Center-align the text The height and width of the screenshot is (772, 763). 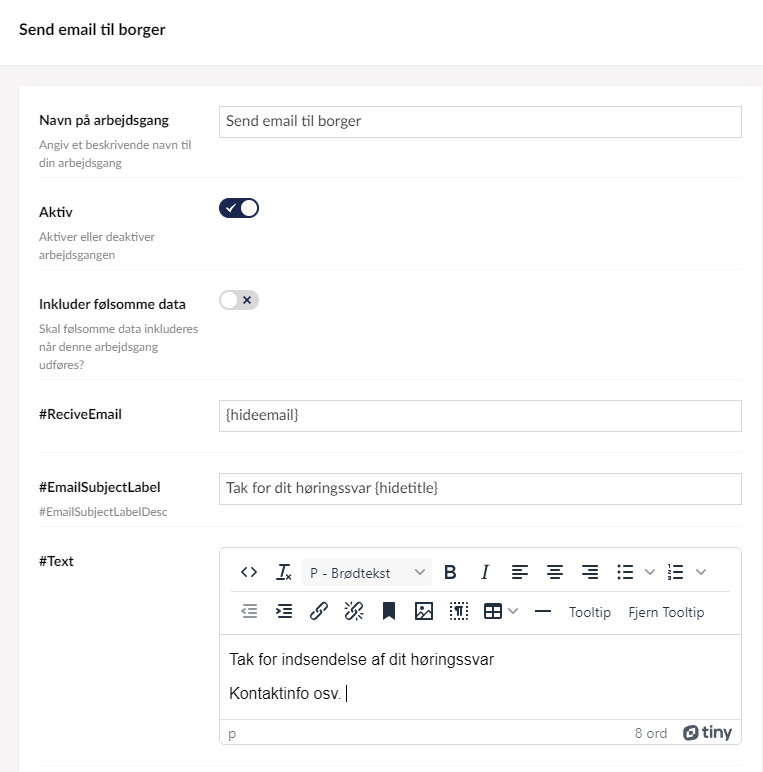pos(554,572)
